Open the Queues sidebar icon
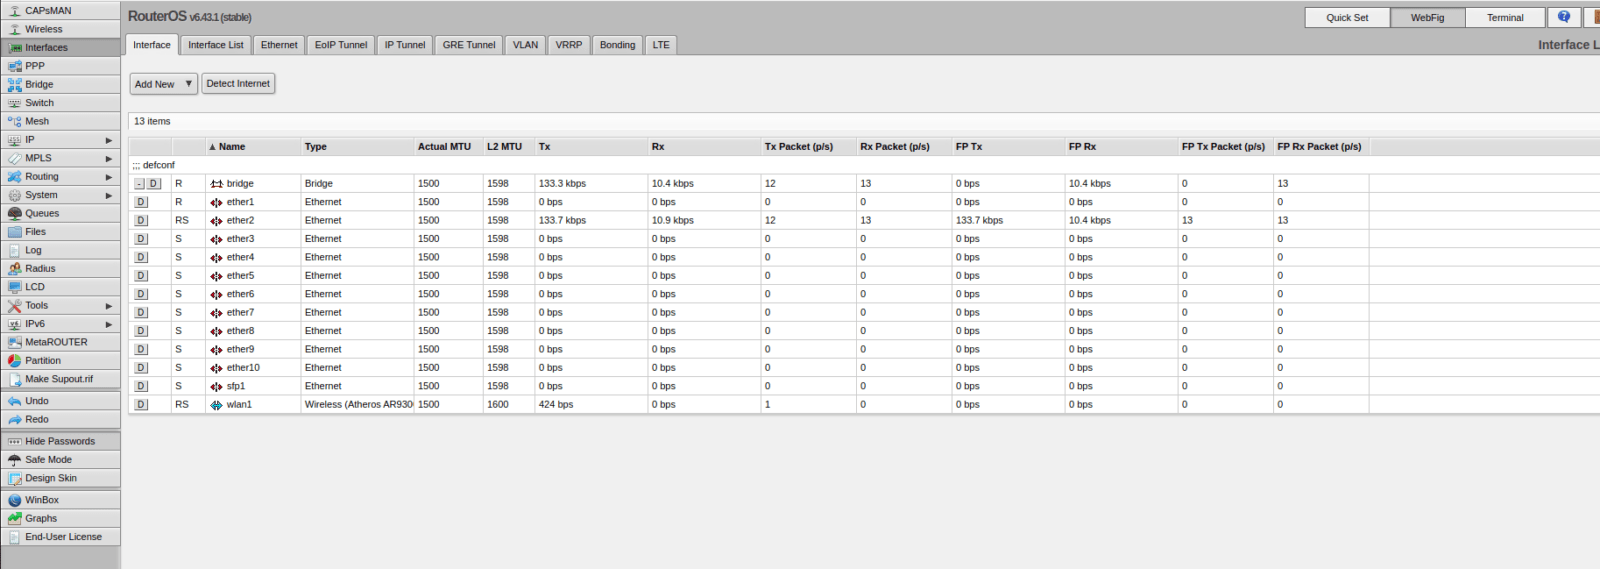 (14, 213)
